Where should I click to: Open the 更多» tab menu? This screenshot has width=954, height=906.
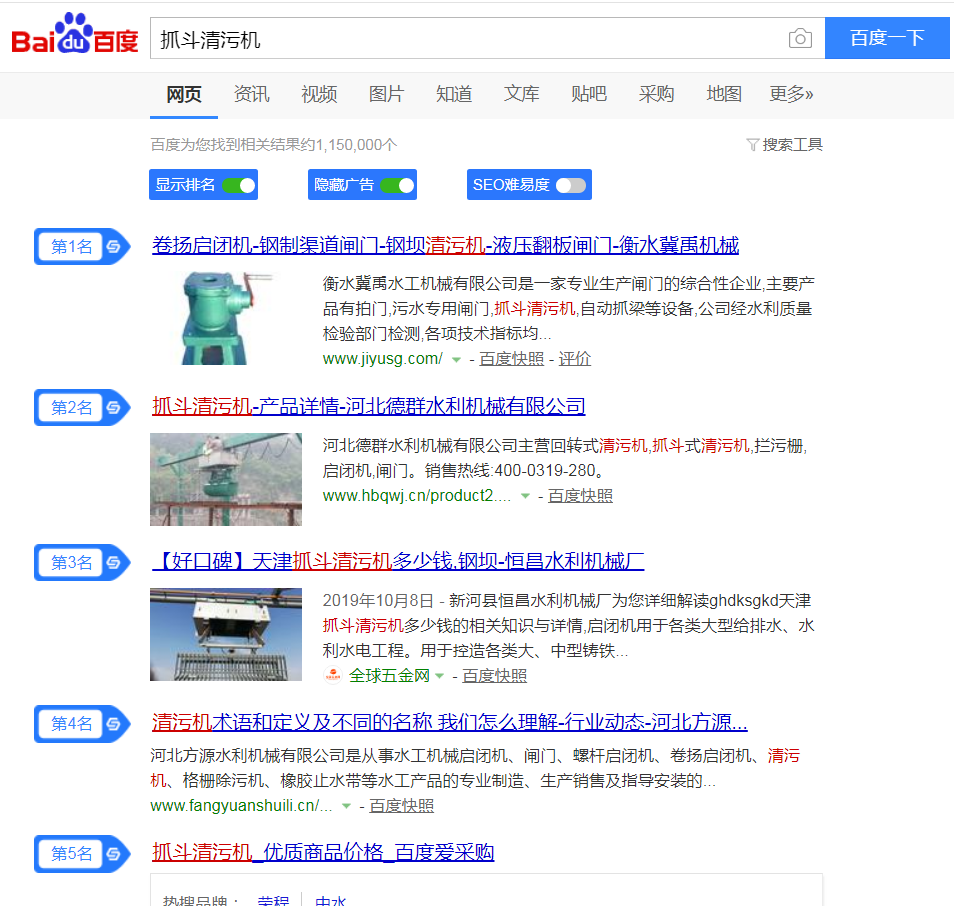791,94
